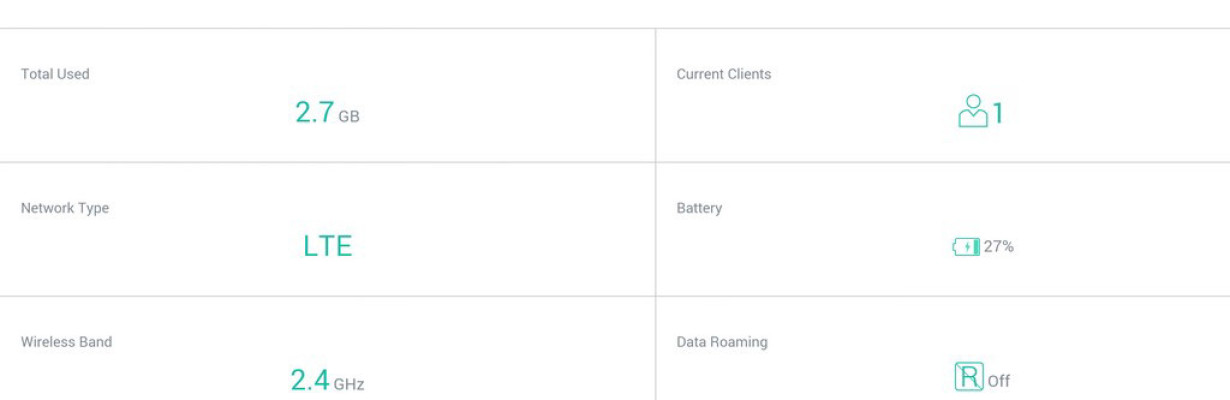
Task: Click the Network Type label
Action: coord(65,208)
